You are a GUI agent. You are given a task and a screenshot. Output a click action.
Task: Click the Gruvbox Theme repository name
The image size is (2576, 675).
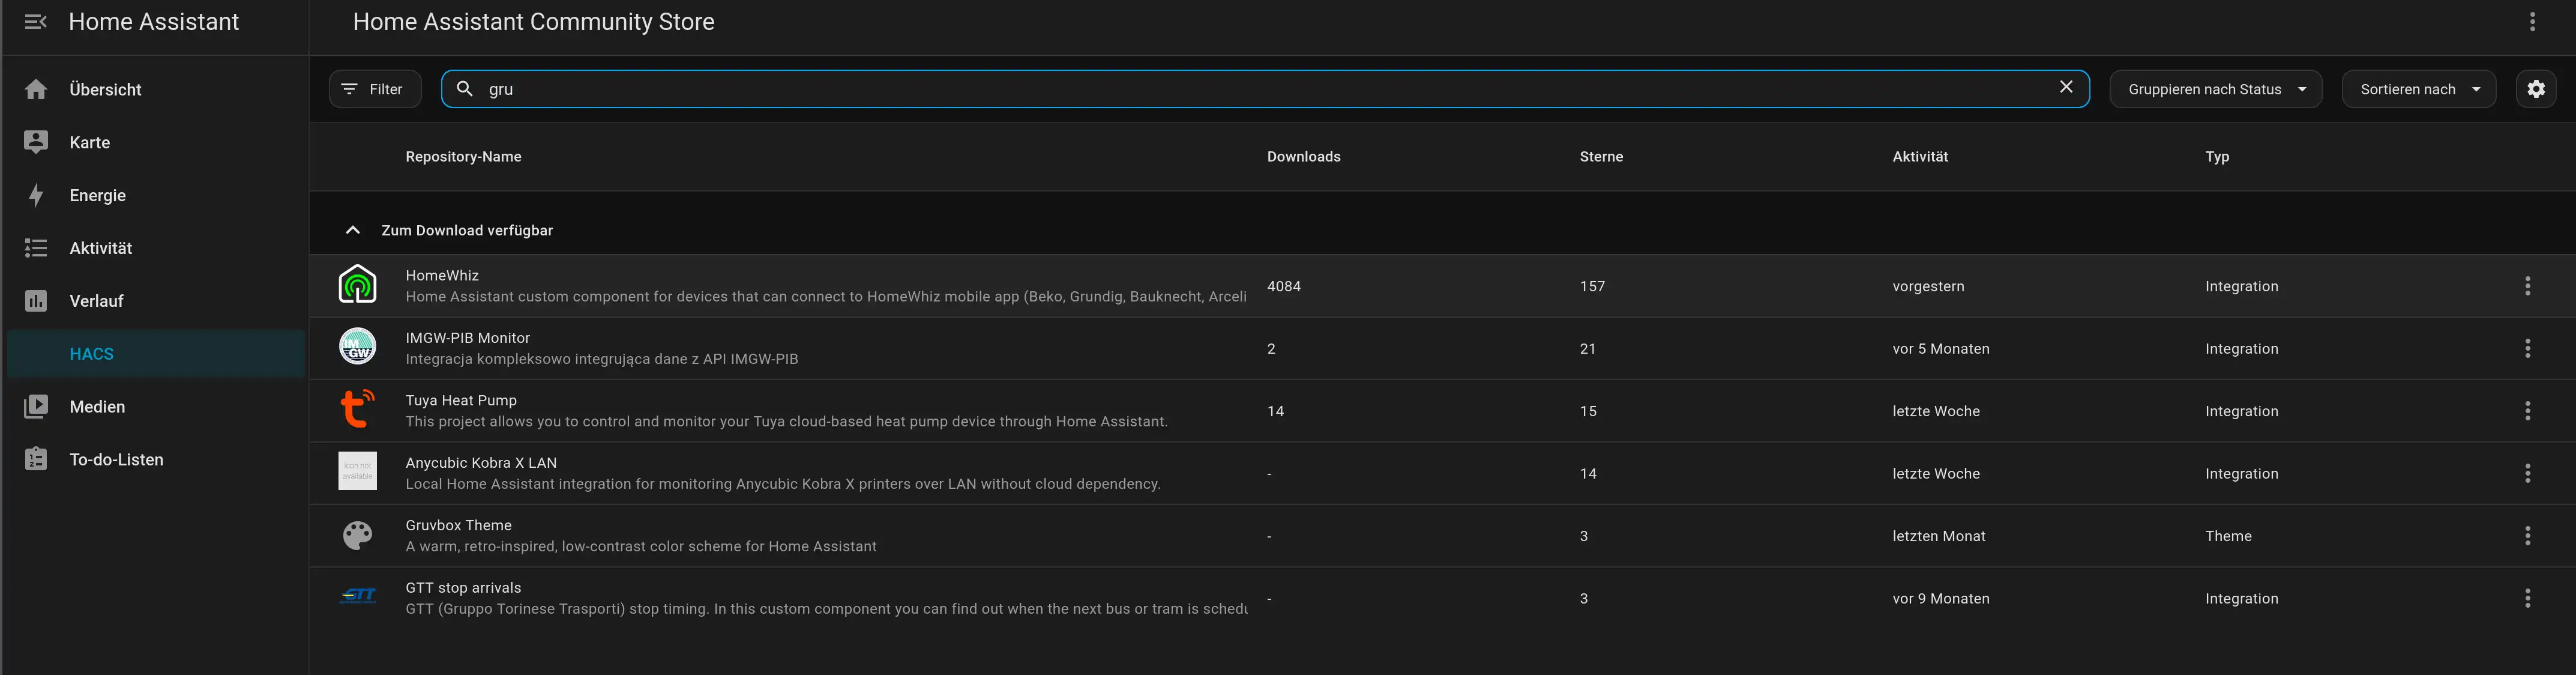[x=458, y=525]
